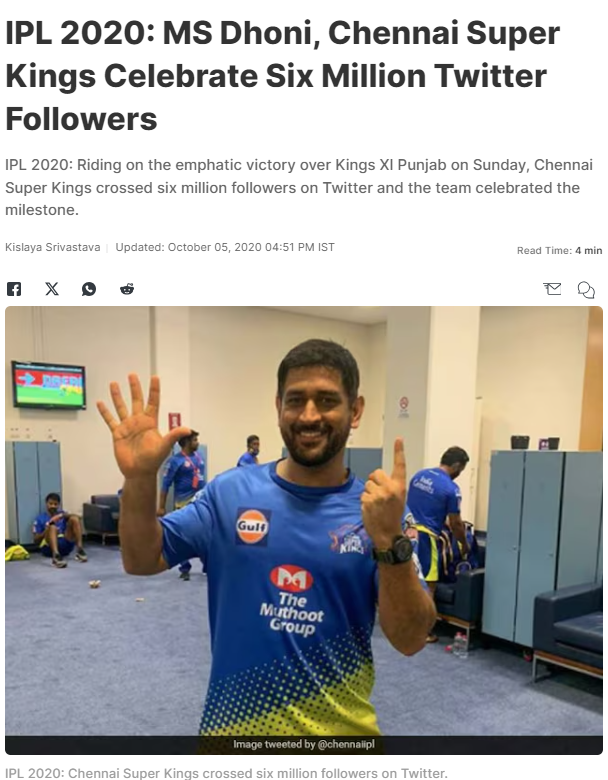Share article via WhatsApp icon
Image resolution: width=608 pixels, height=780 pixels.
tap(89, 289)
